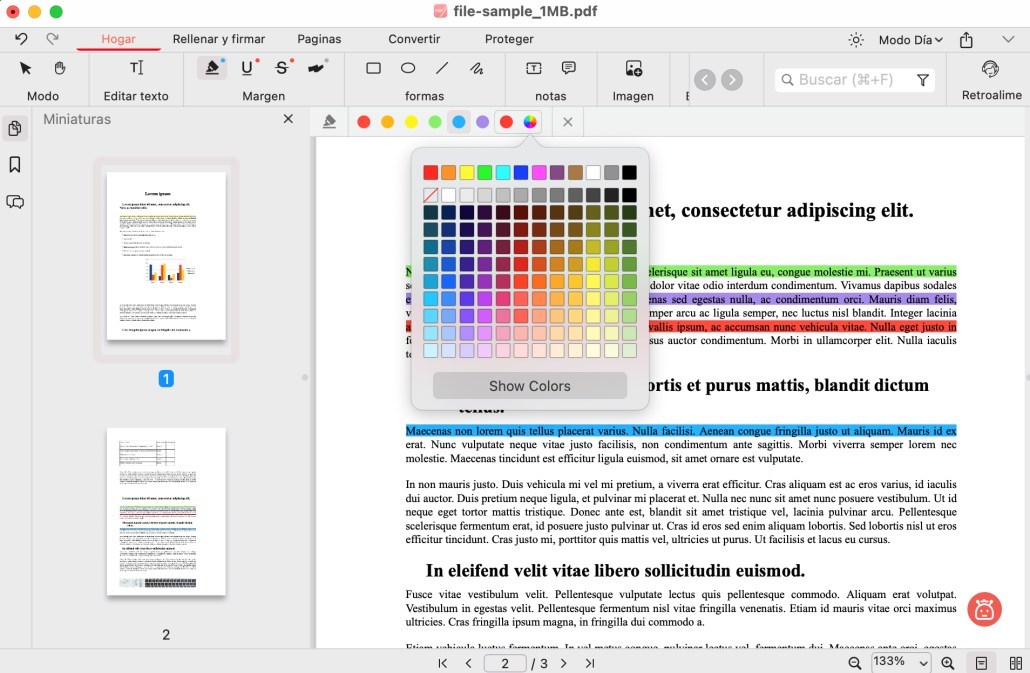1030x673 pixels.
Task: Open the Rellenar y firmar tab
Action: point(218,39)
